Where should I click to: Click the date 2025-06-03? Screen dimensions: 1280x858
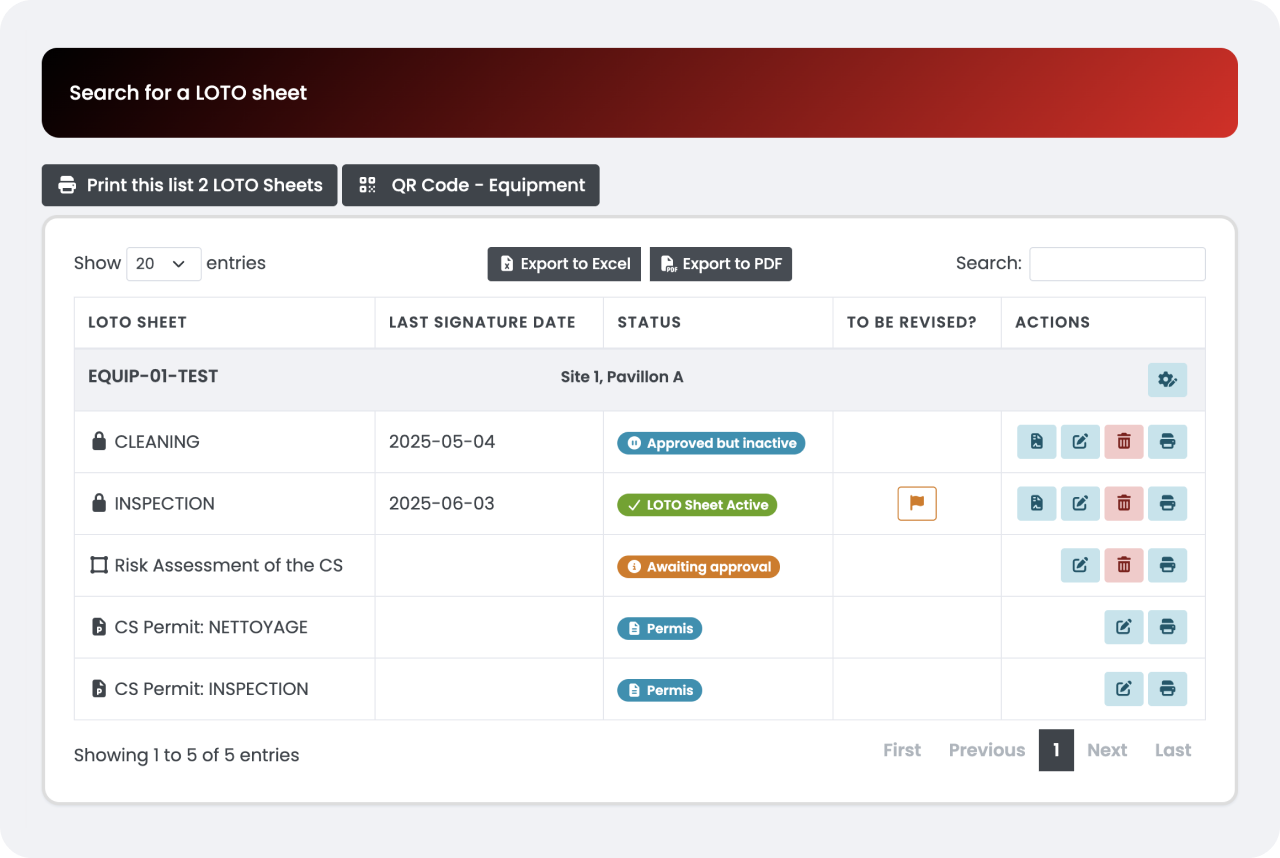coord(442,504)
